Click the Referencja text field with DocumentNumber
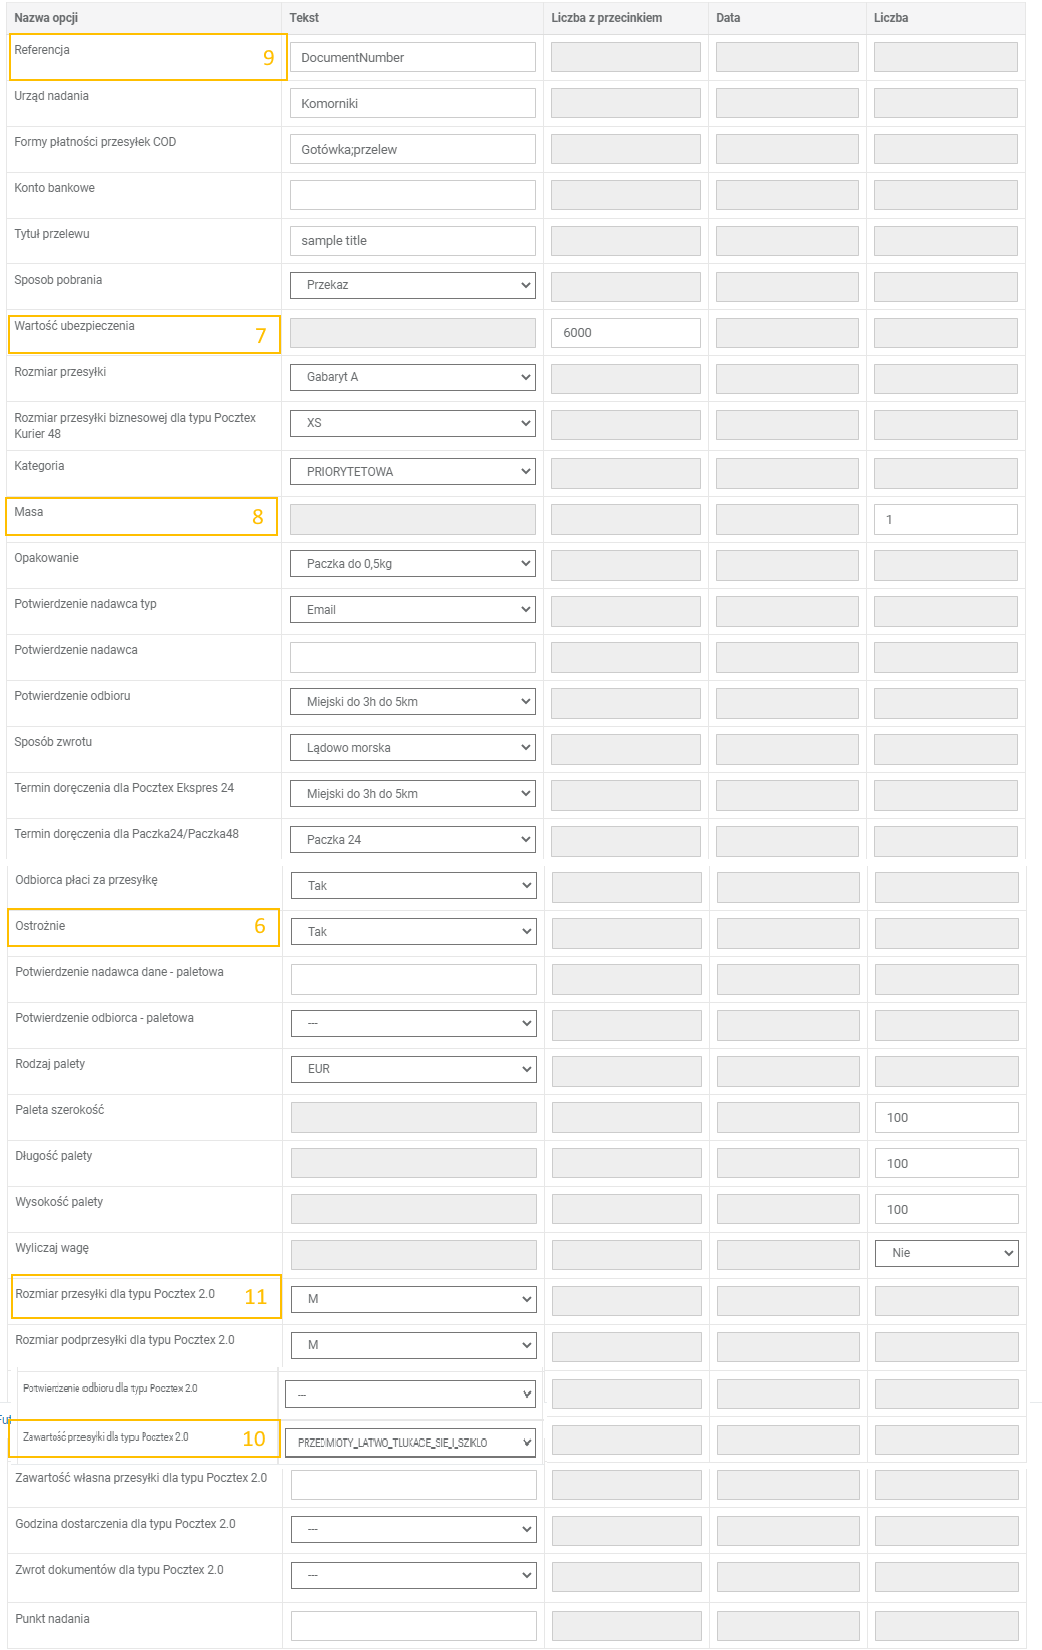 412,58
